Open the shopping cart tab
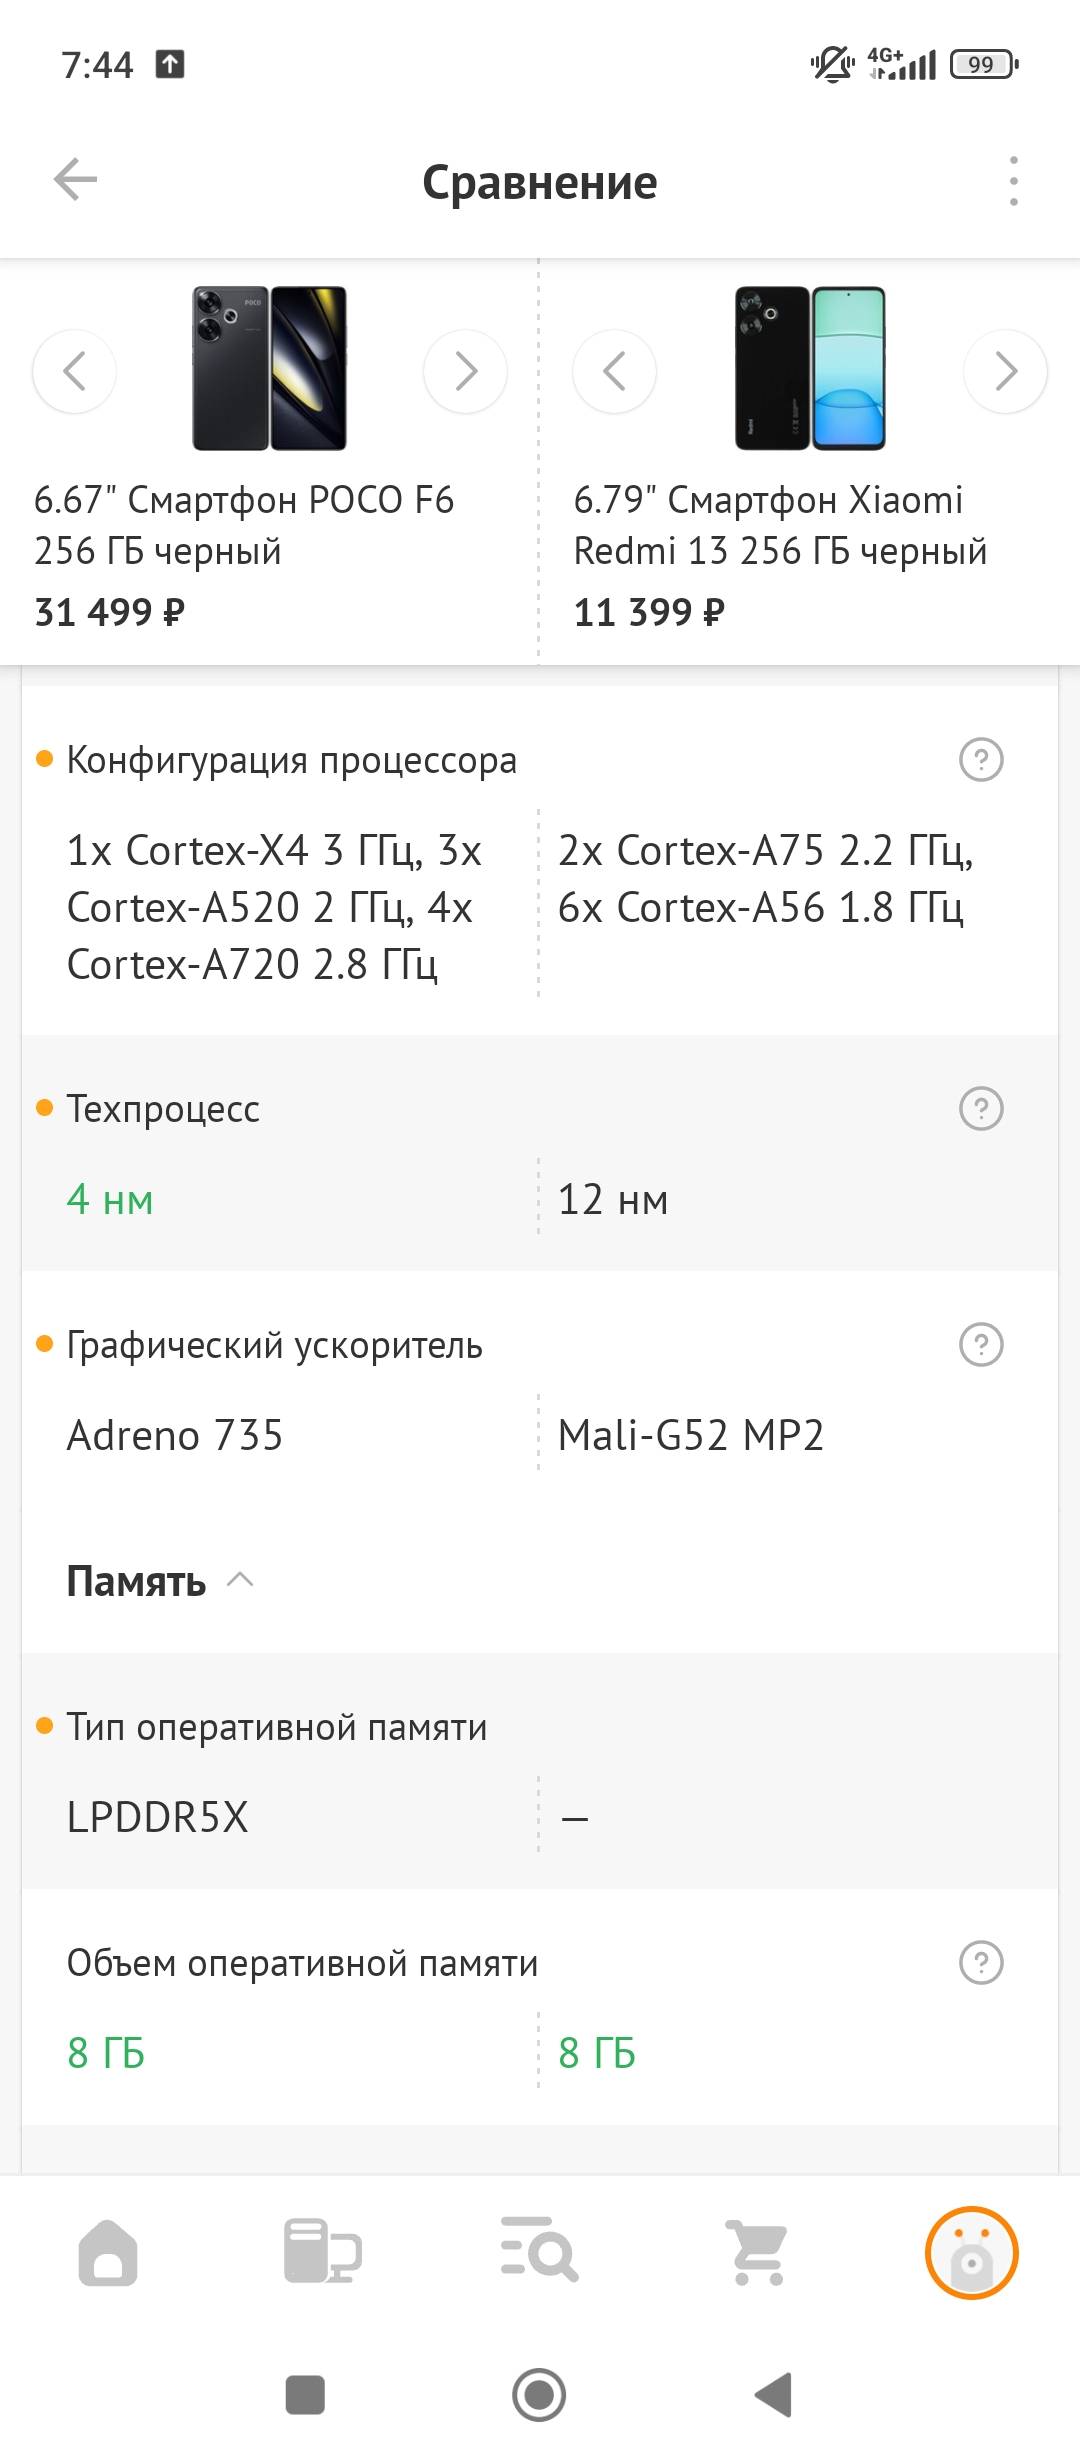1080x2460 pixels. [757, 2252]
